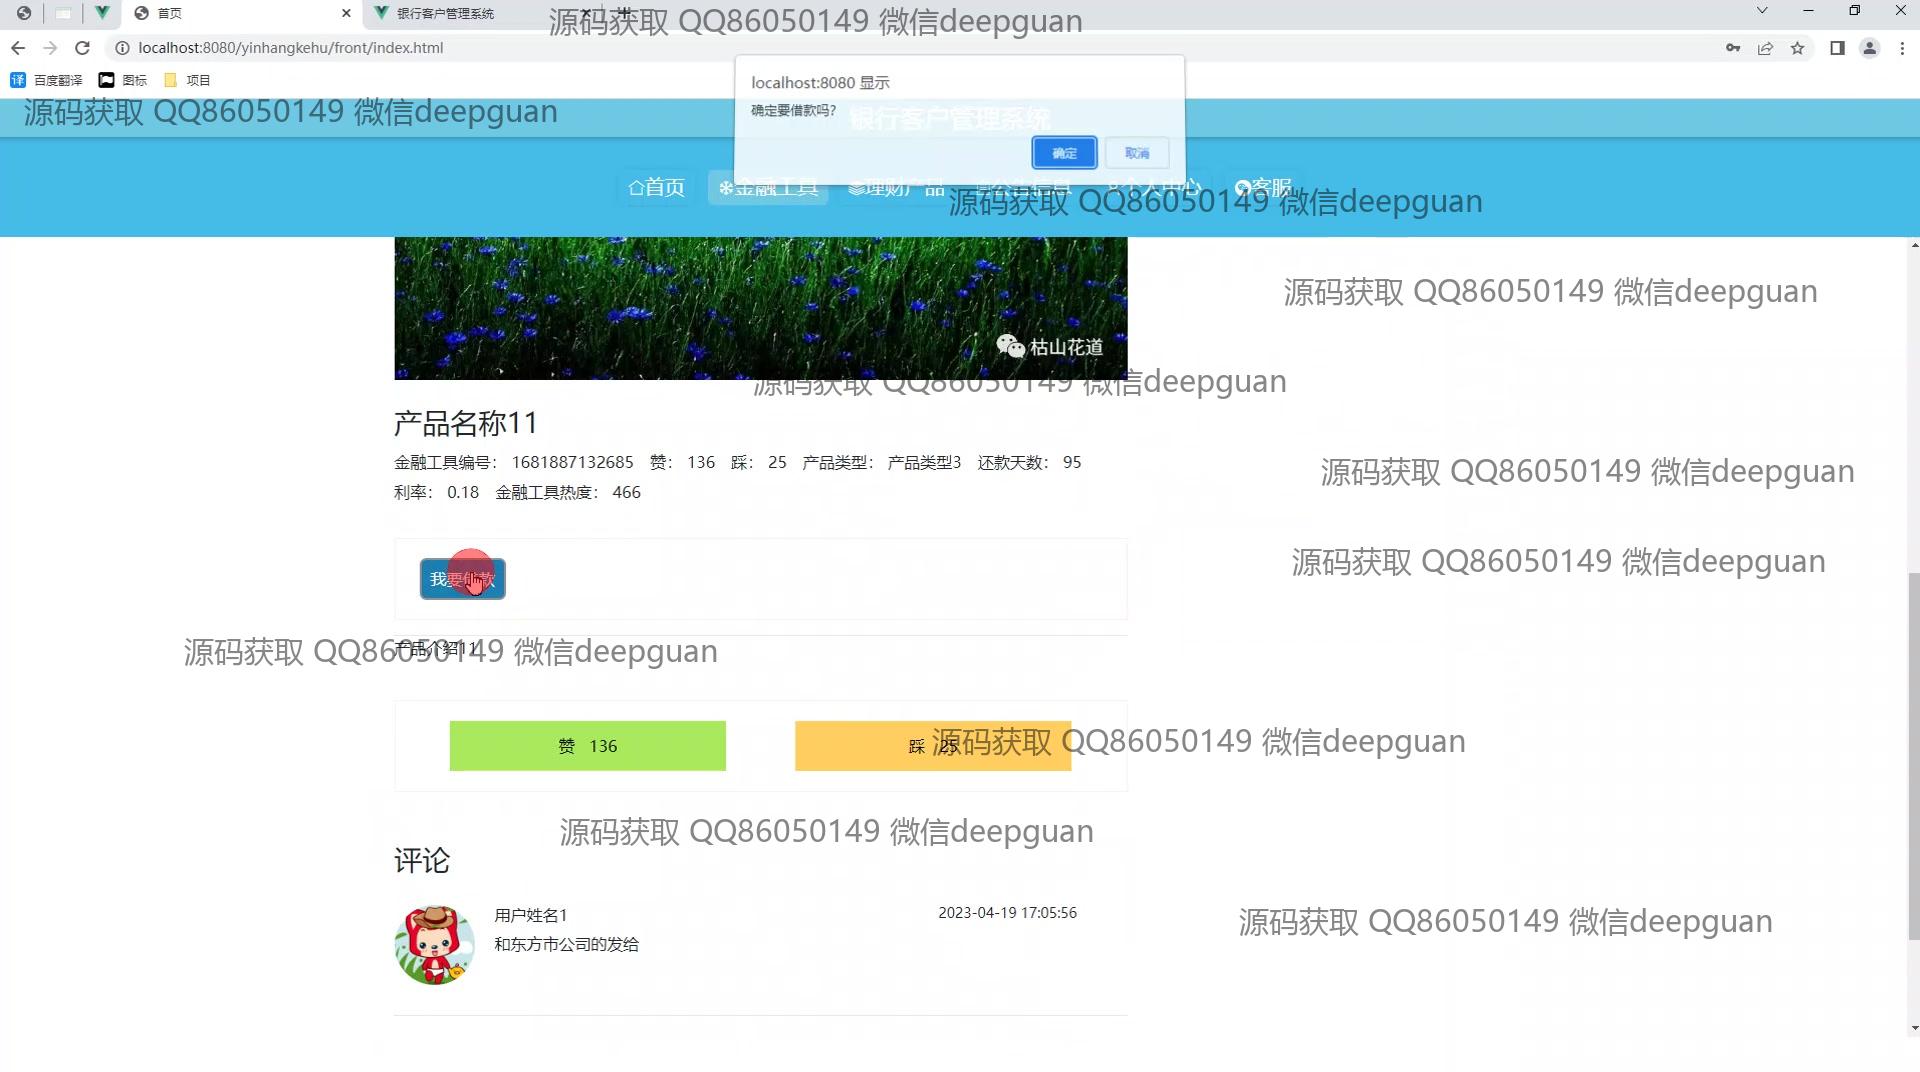Open the Chrome three-dot menu
The width and height of the screenshot is (1920, 1072).
click(1902, 48)
